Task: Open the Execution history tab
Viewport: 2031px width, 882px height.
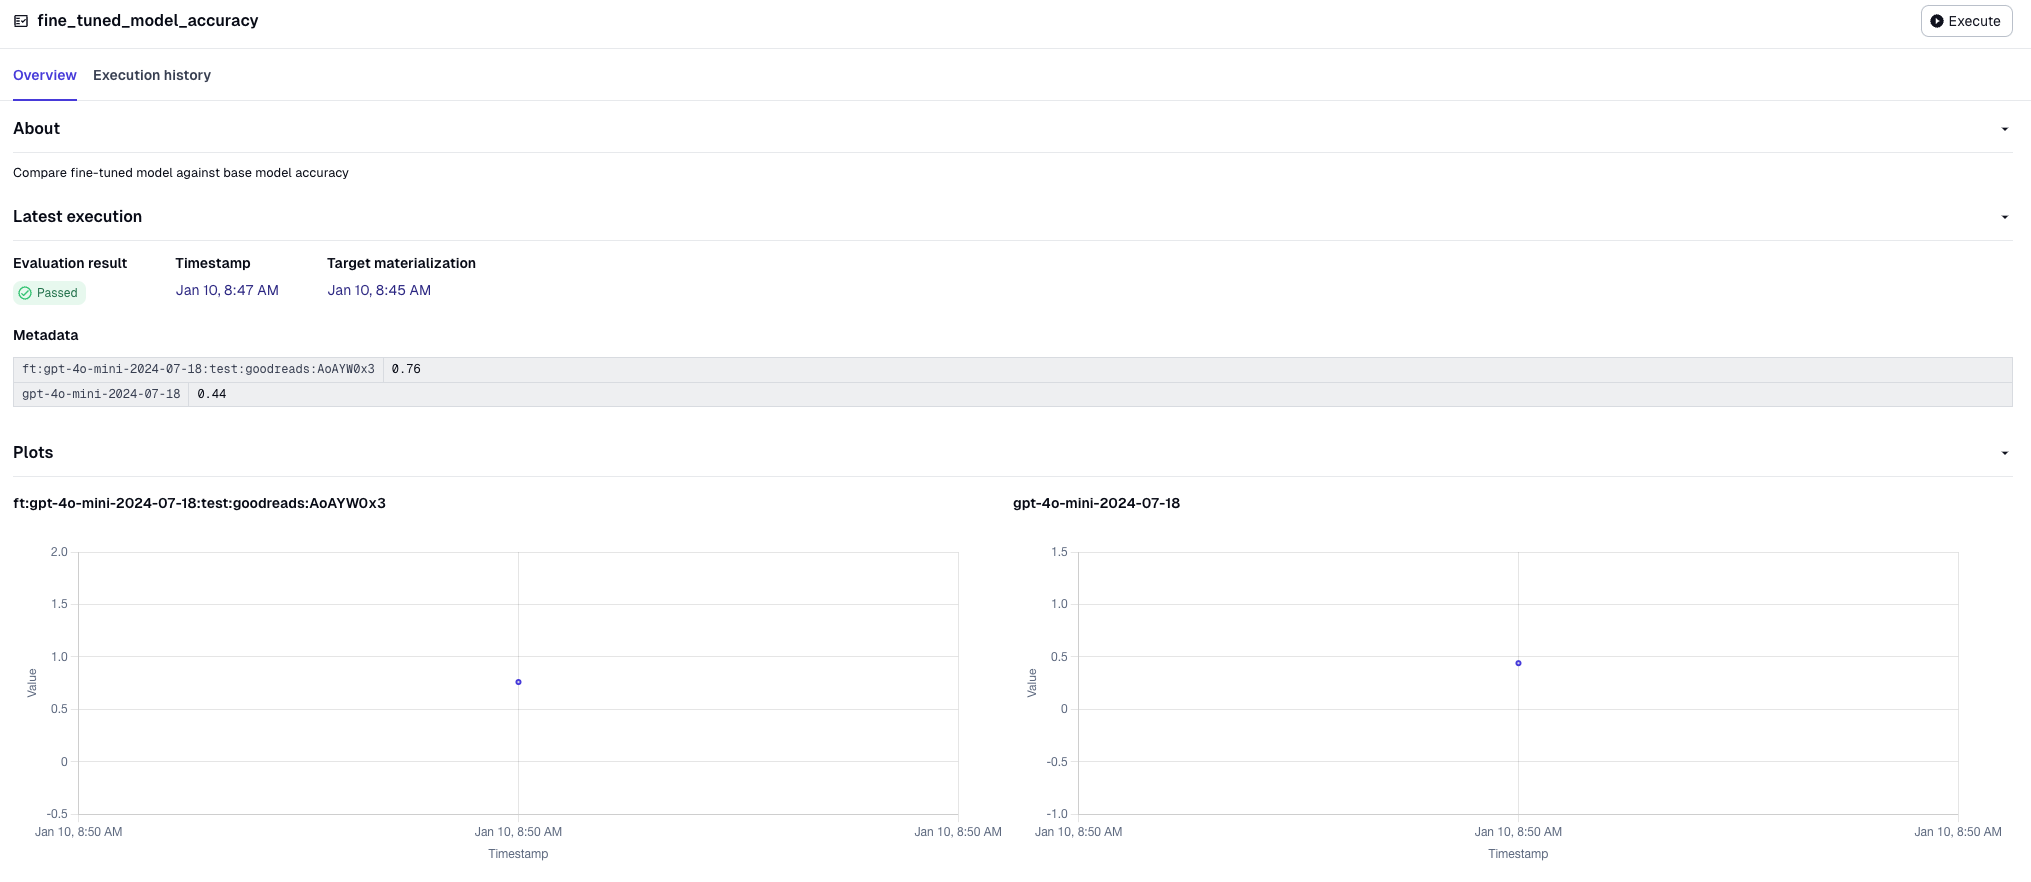Action: tap(152, 75)
